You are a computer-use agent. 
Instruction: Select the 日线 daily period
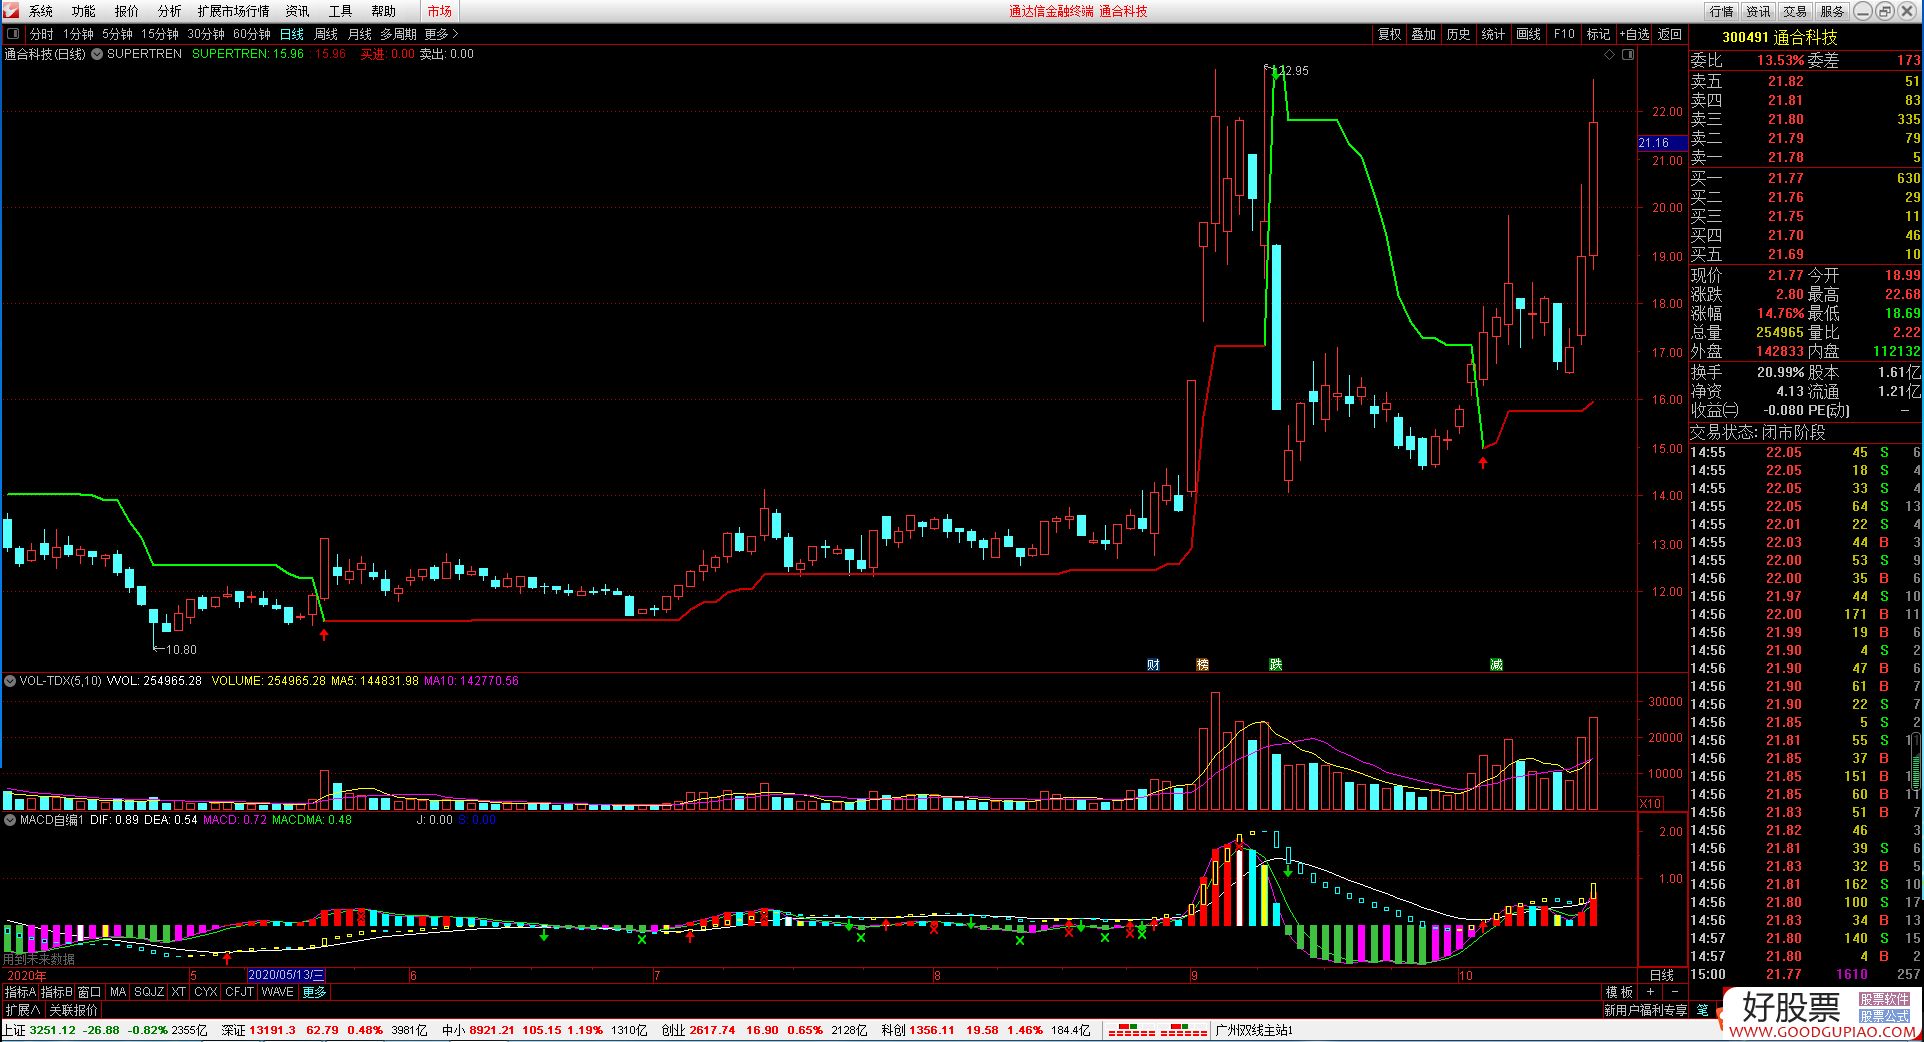[x=292, y=34]
